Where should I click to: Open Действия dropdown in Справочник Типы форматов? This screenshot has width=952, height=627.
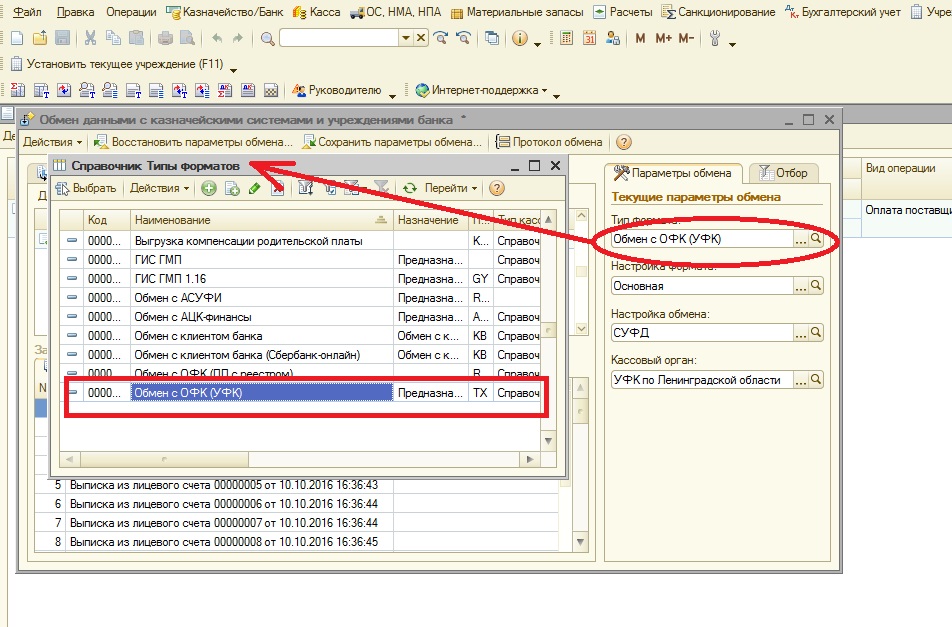(159, 188)
